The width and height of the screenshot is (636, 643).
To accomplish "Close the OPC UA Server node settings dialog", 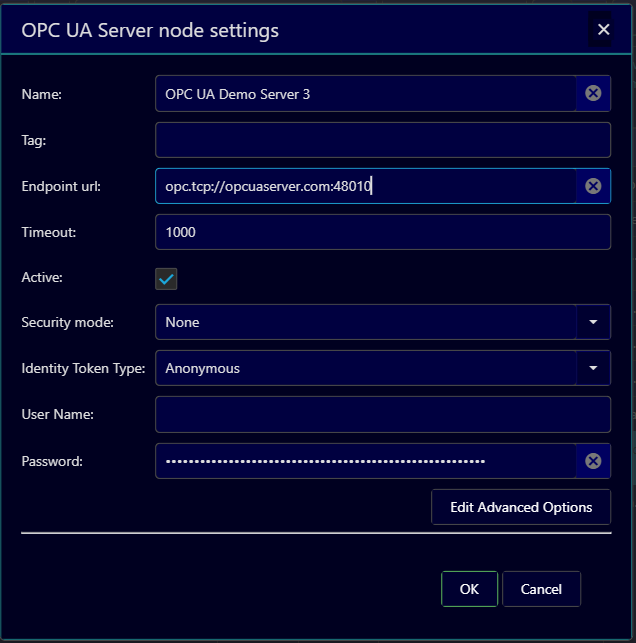I will [603, 30].
